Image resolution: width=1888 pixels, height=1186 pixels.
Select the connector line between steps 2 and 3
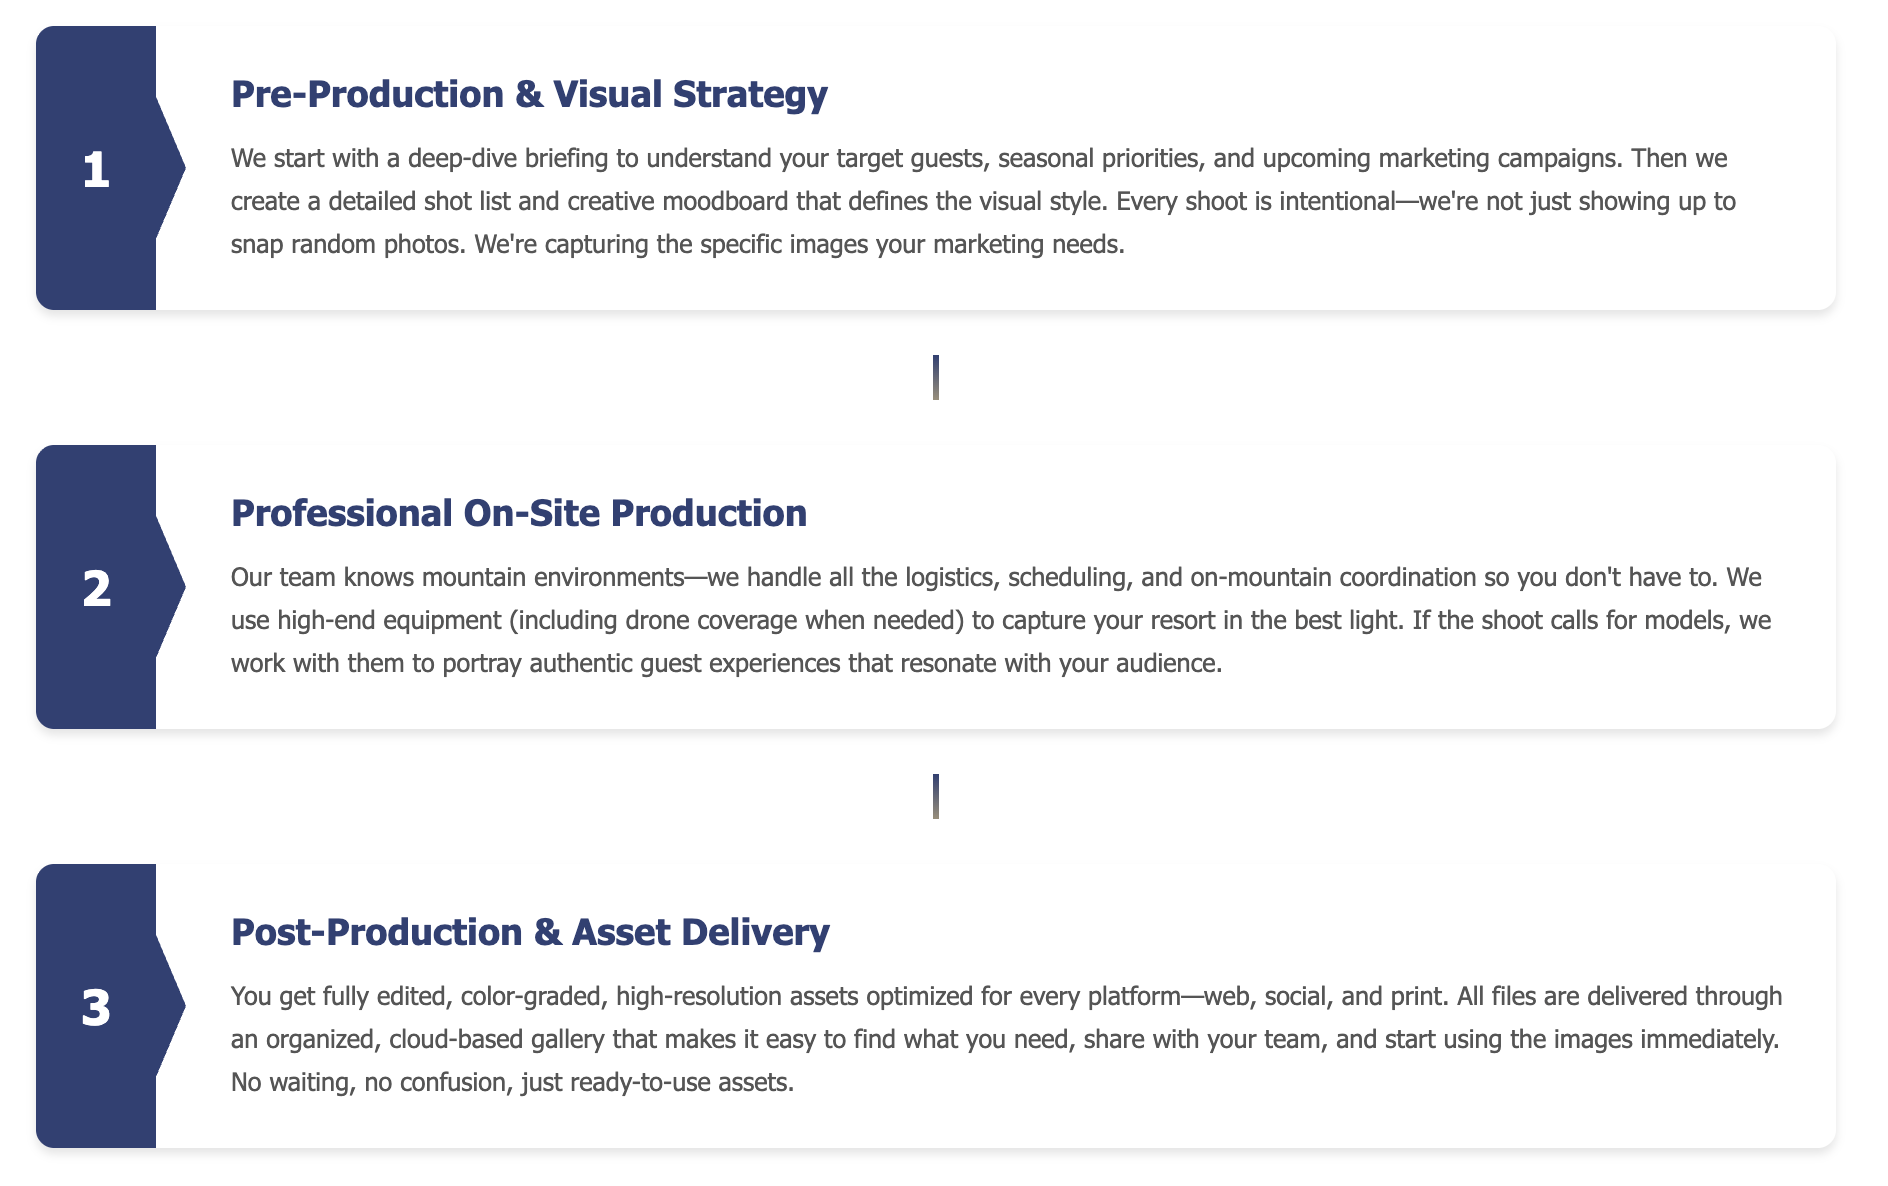tap(935, 796)
